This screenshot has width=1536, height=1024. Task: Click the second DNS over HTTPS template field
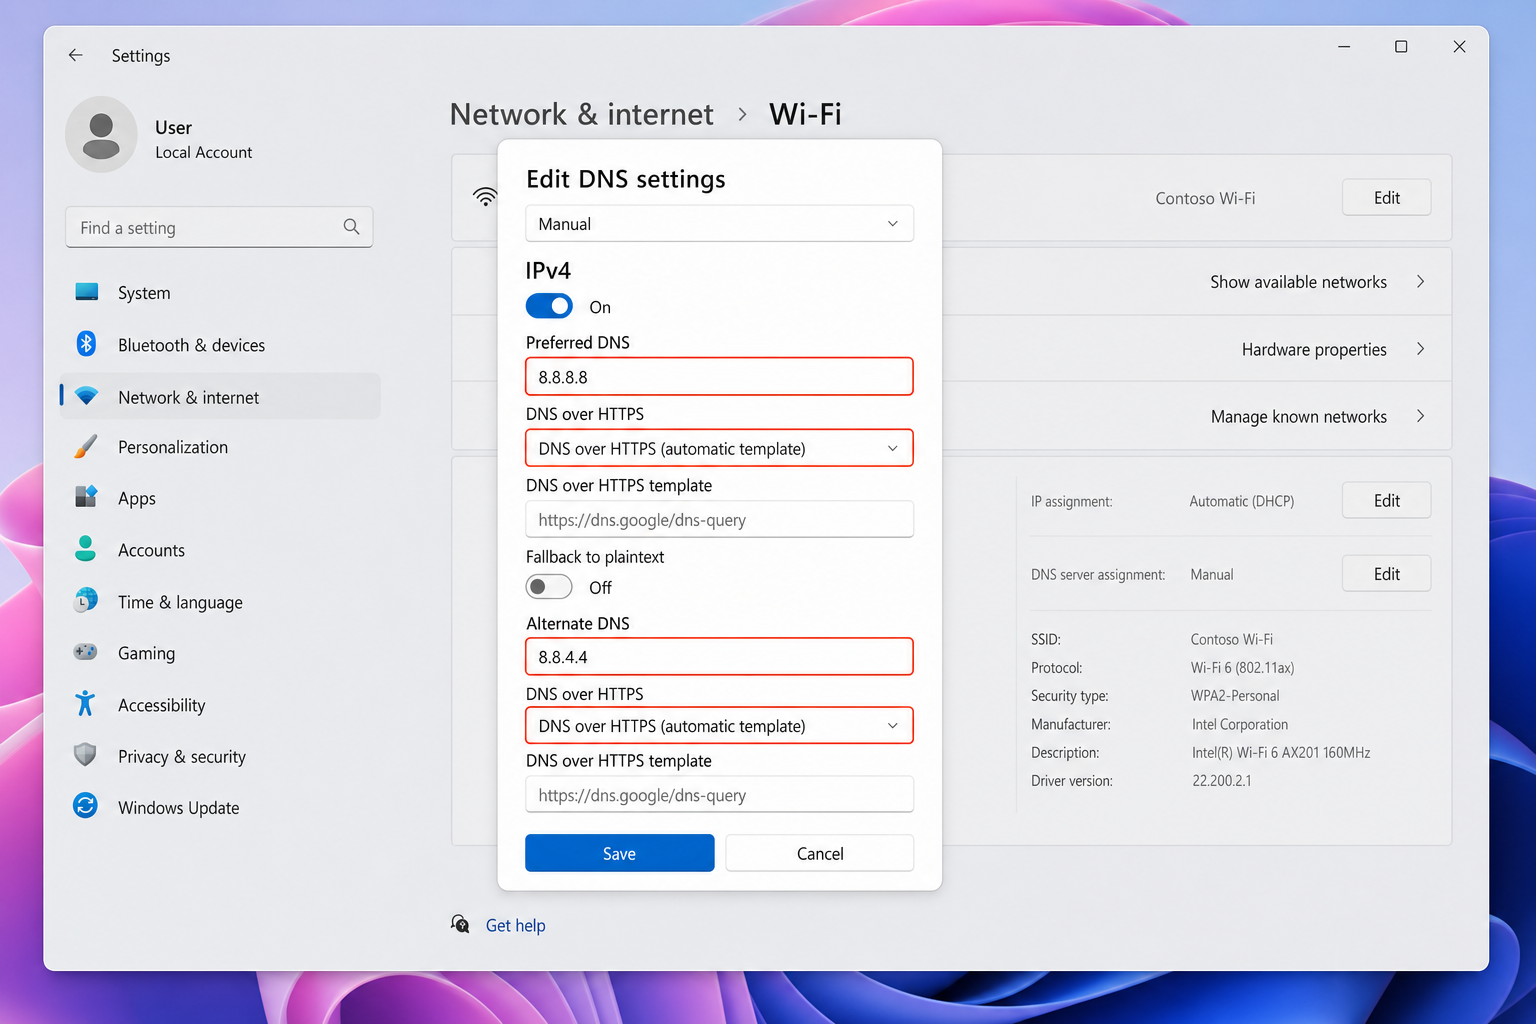(x=719, y=795)
